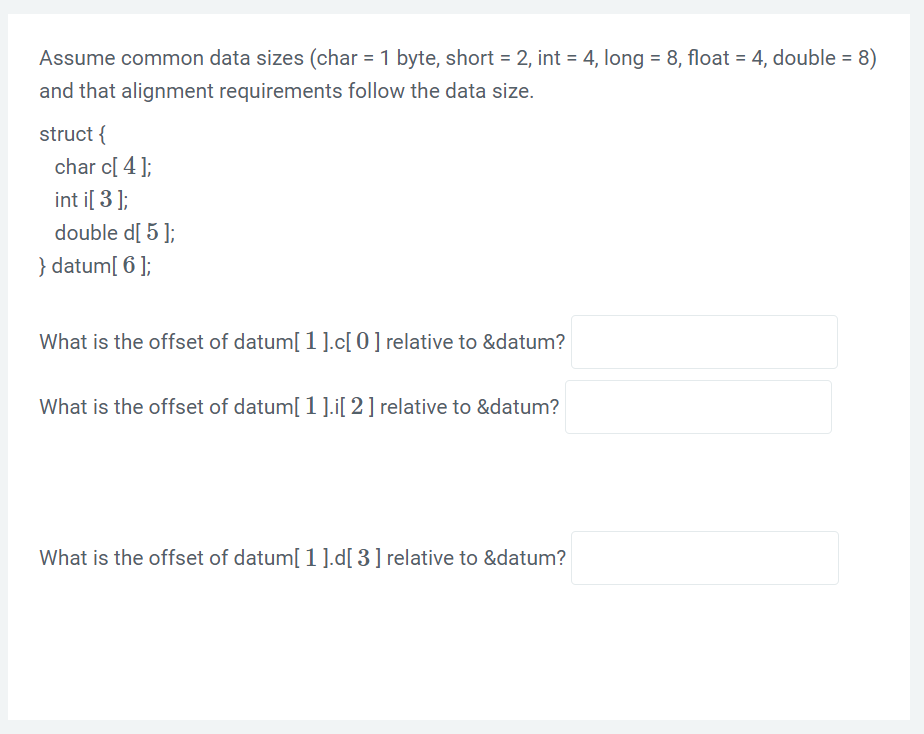Select the blue array size 3 in int i
The width and height of the screenshot is (924, 734).
[x=104, y=198]
